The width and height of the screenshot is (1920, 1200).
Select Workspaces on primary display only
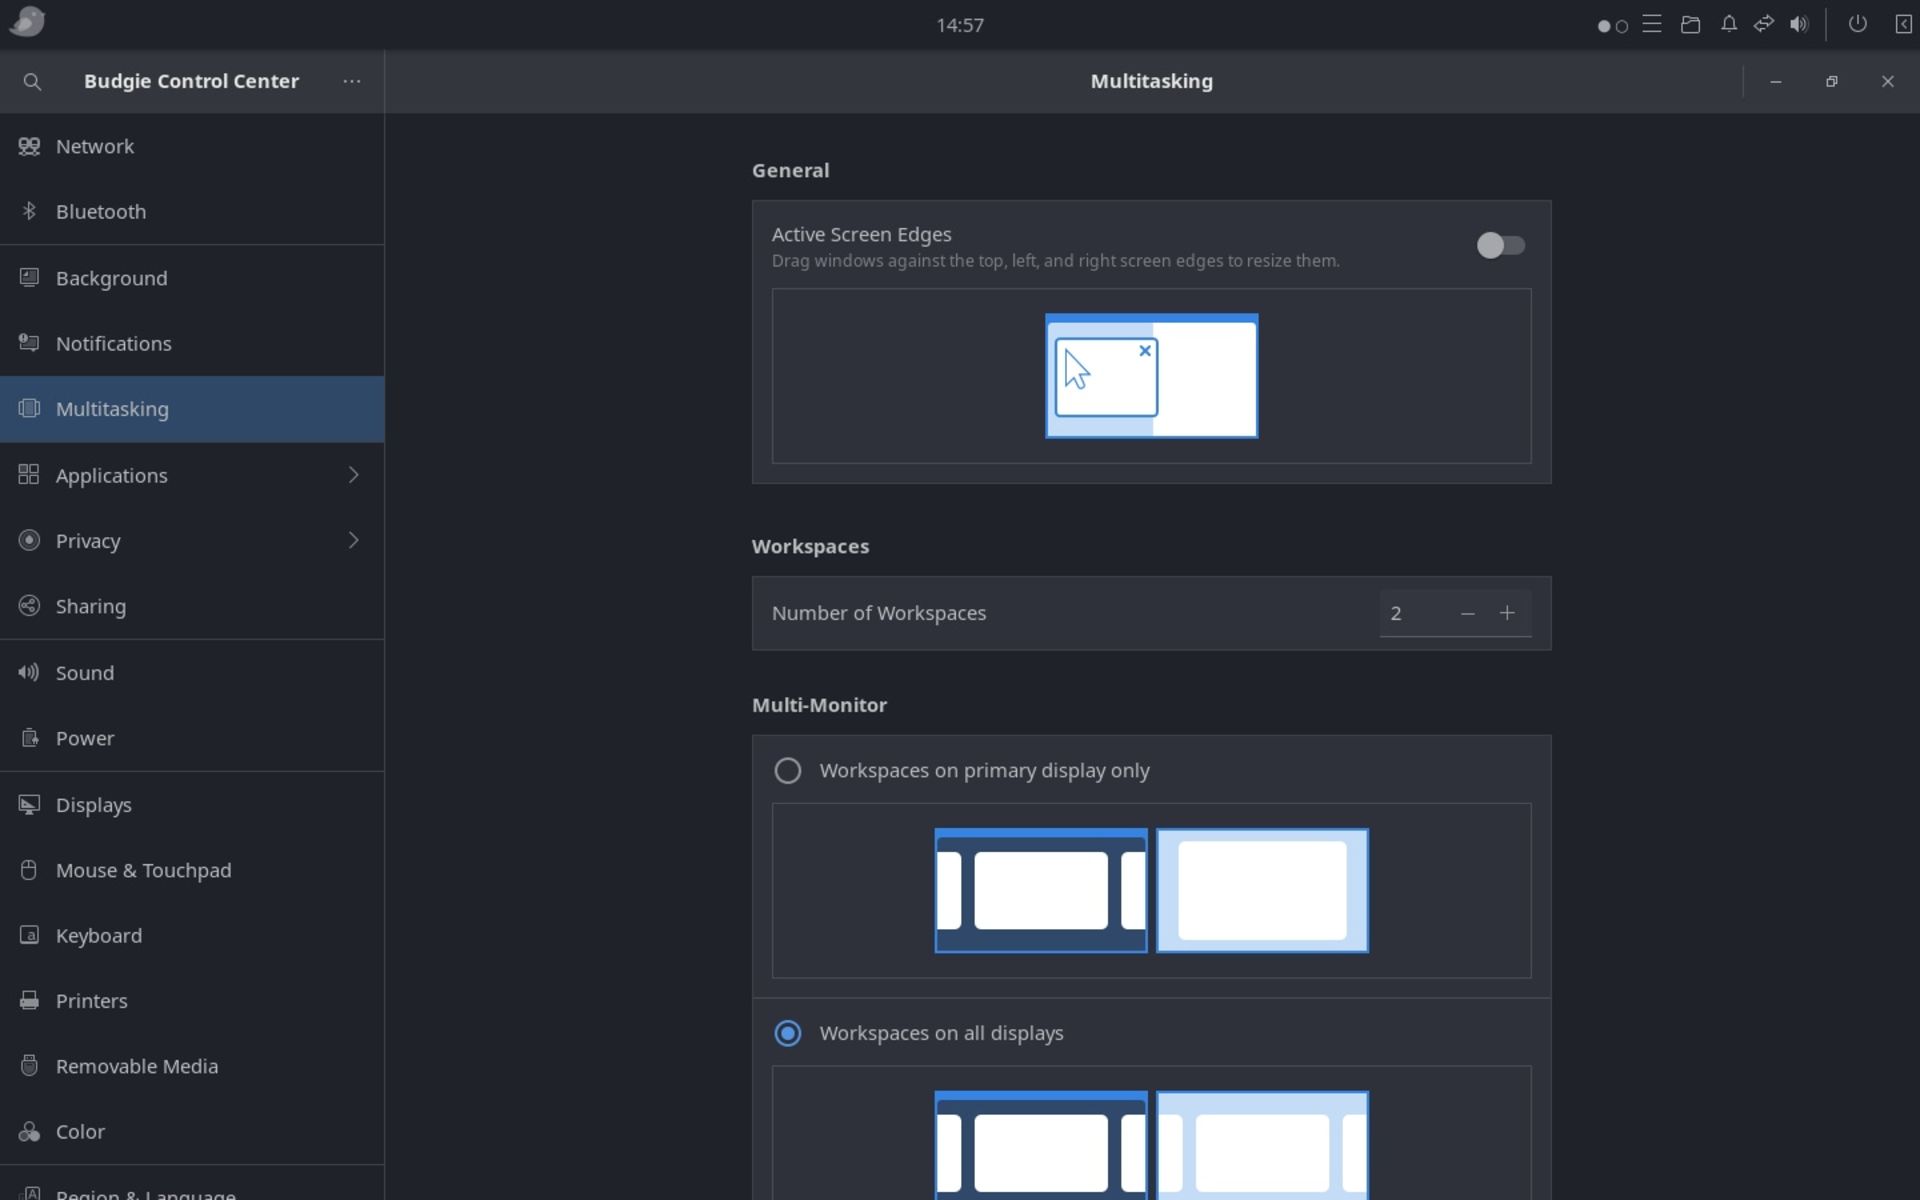785,770
